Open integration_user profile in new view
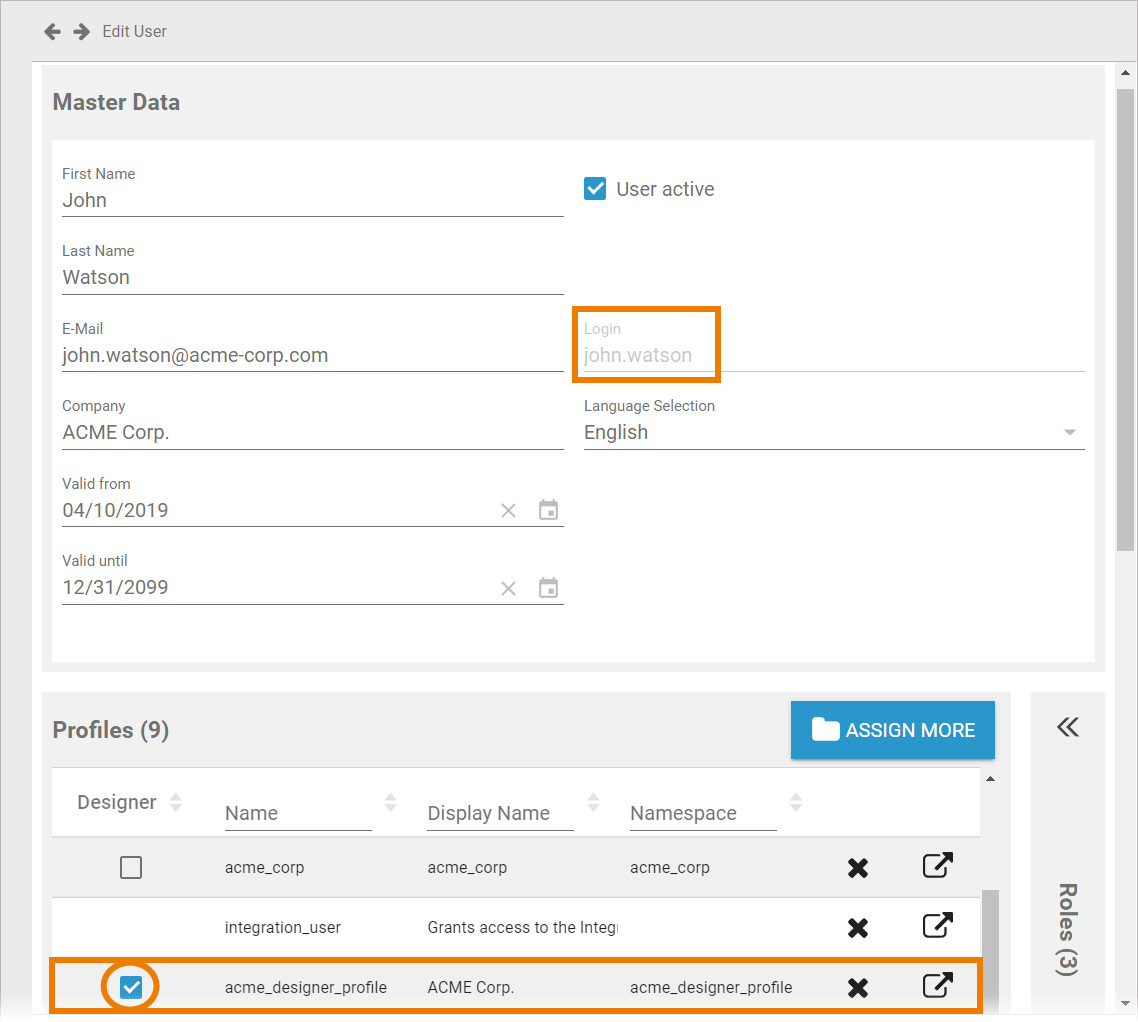Screen dimensions: 1138x1022 point(937,927)
